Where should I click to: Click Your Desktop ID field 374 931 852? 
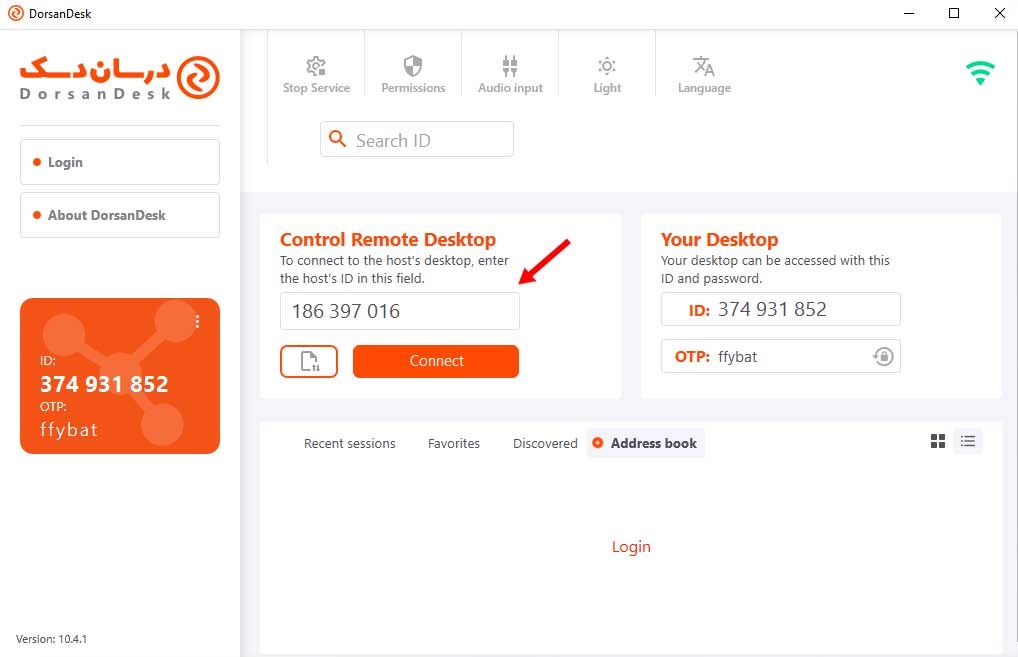pos(780,309)
